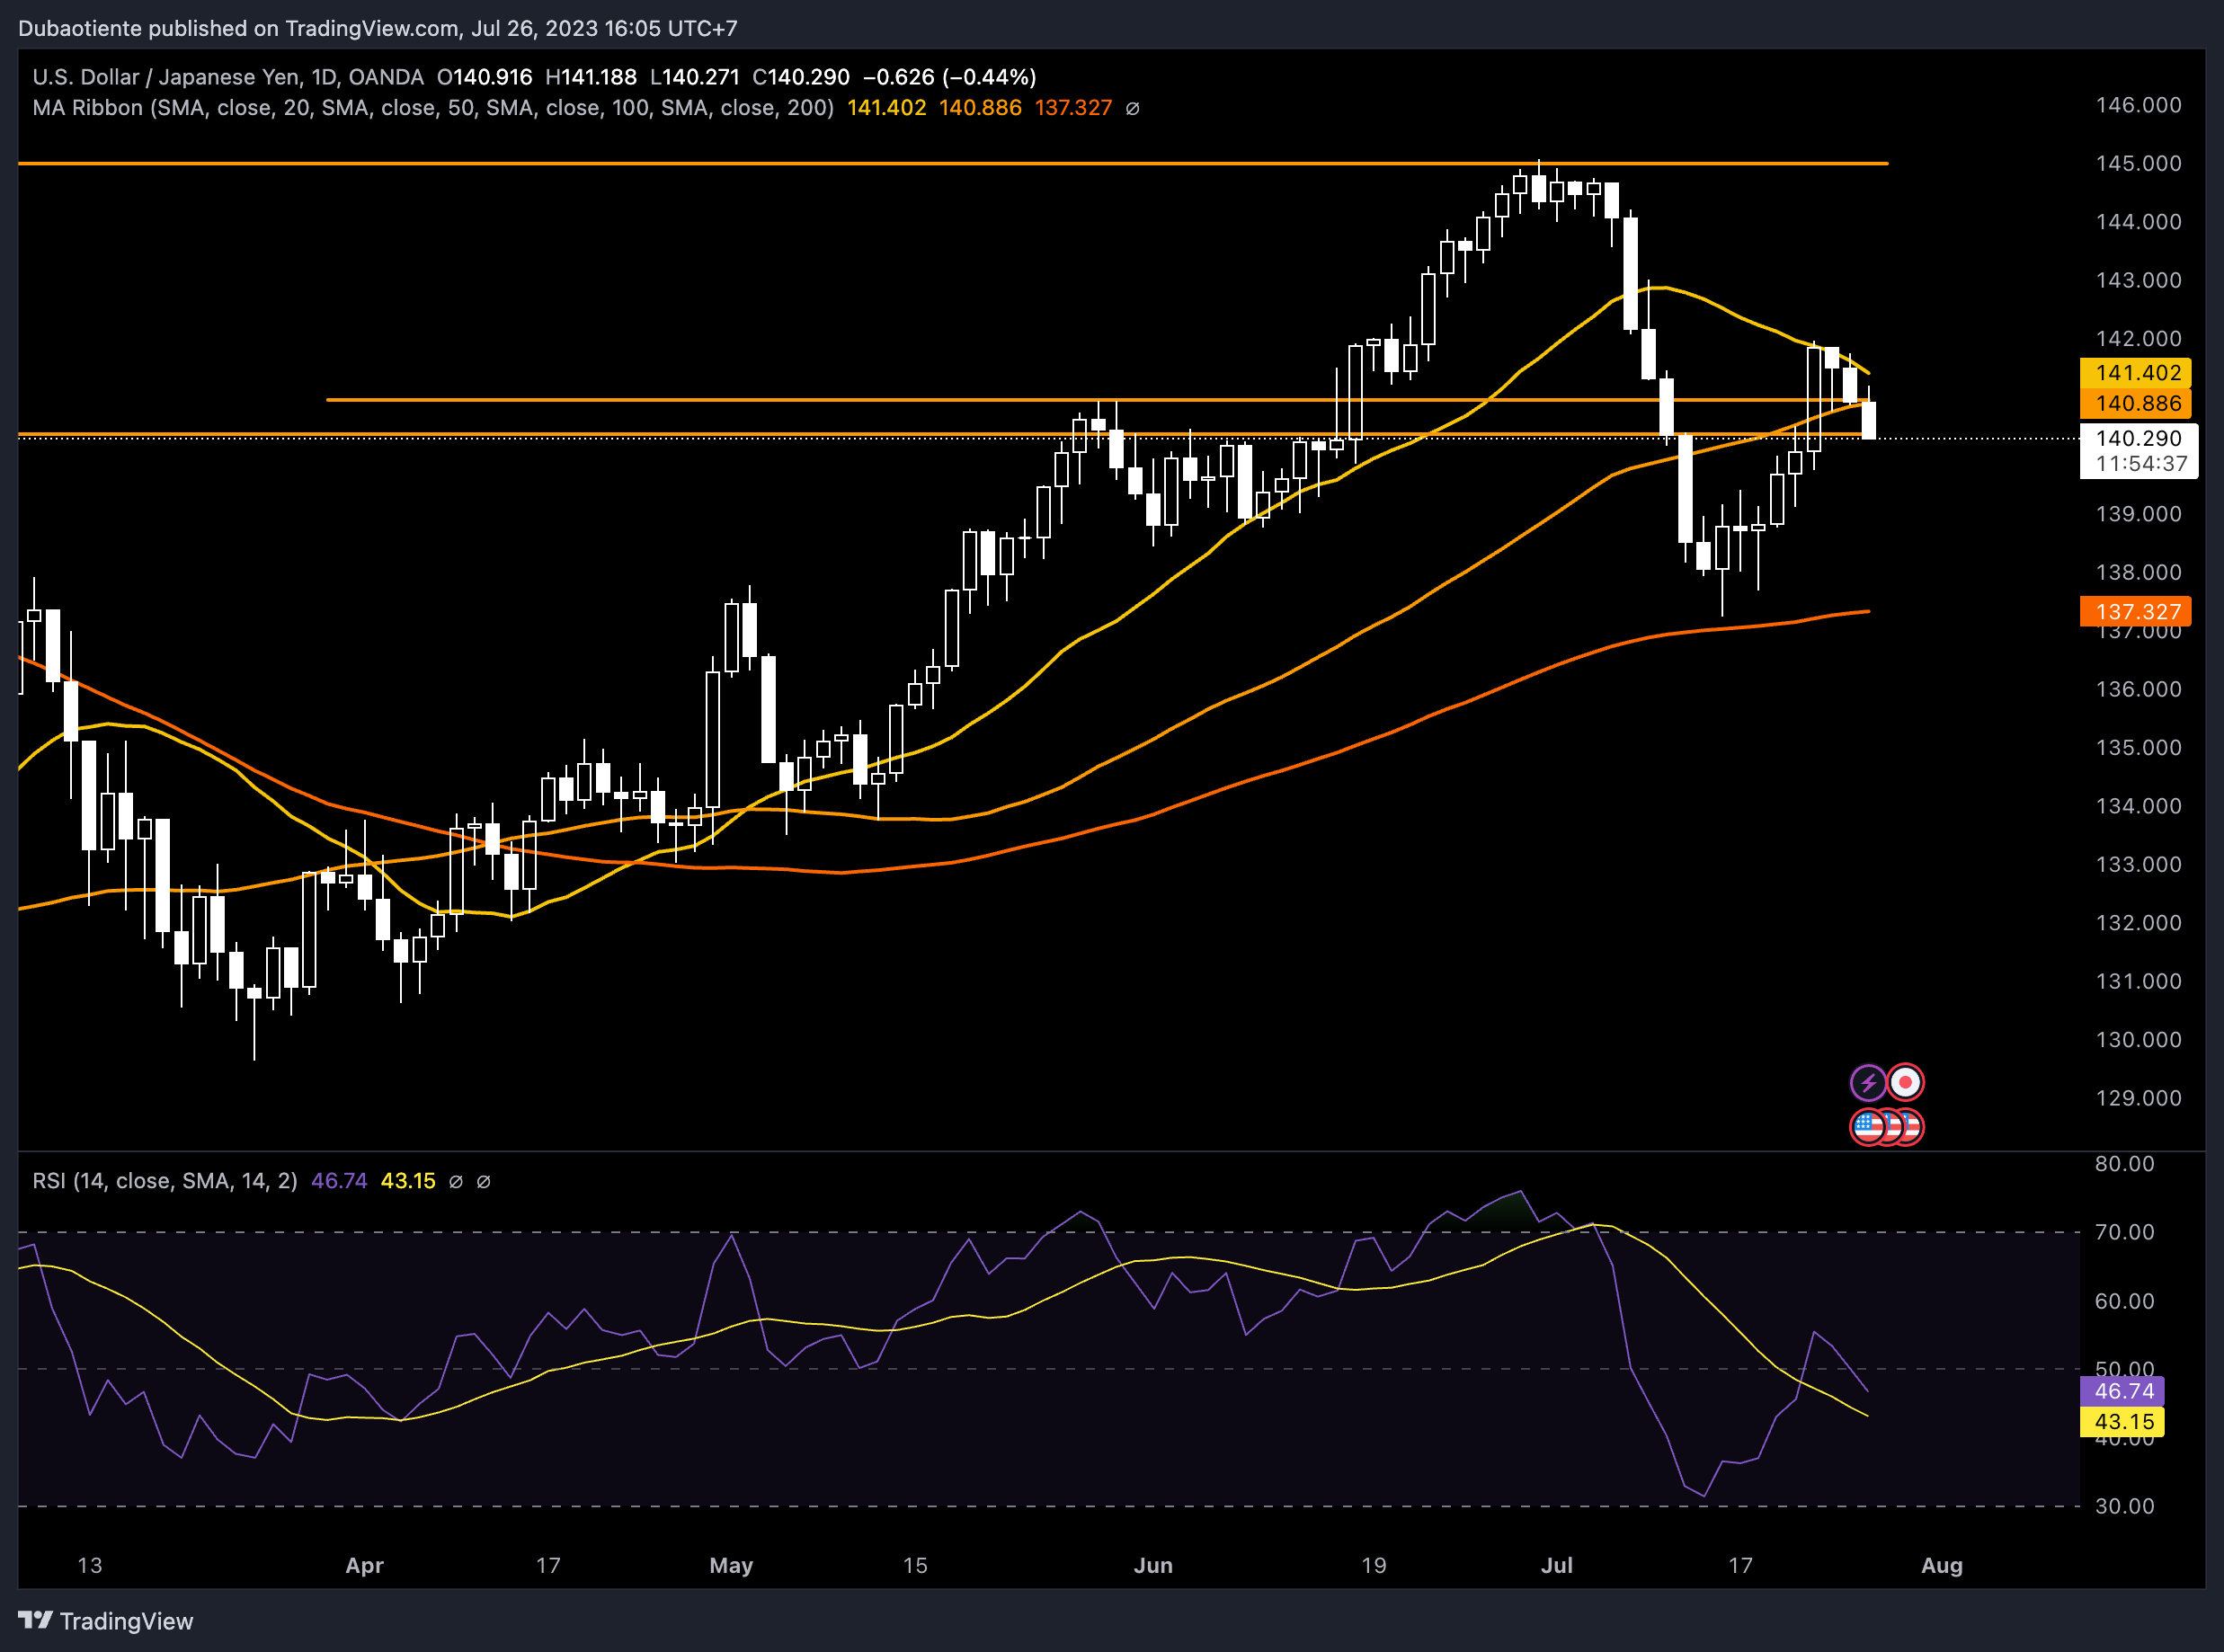
Task: Click the 141.402 yellow price axis label
Action: coord(2136,373)
